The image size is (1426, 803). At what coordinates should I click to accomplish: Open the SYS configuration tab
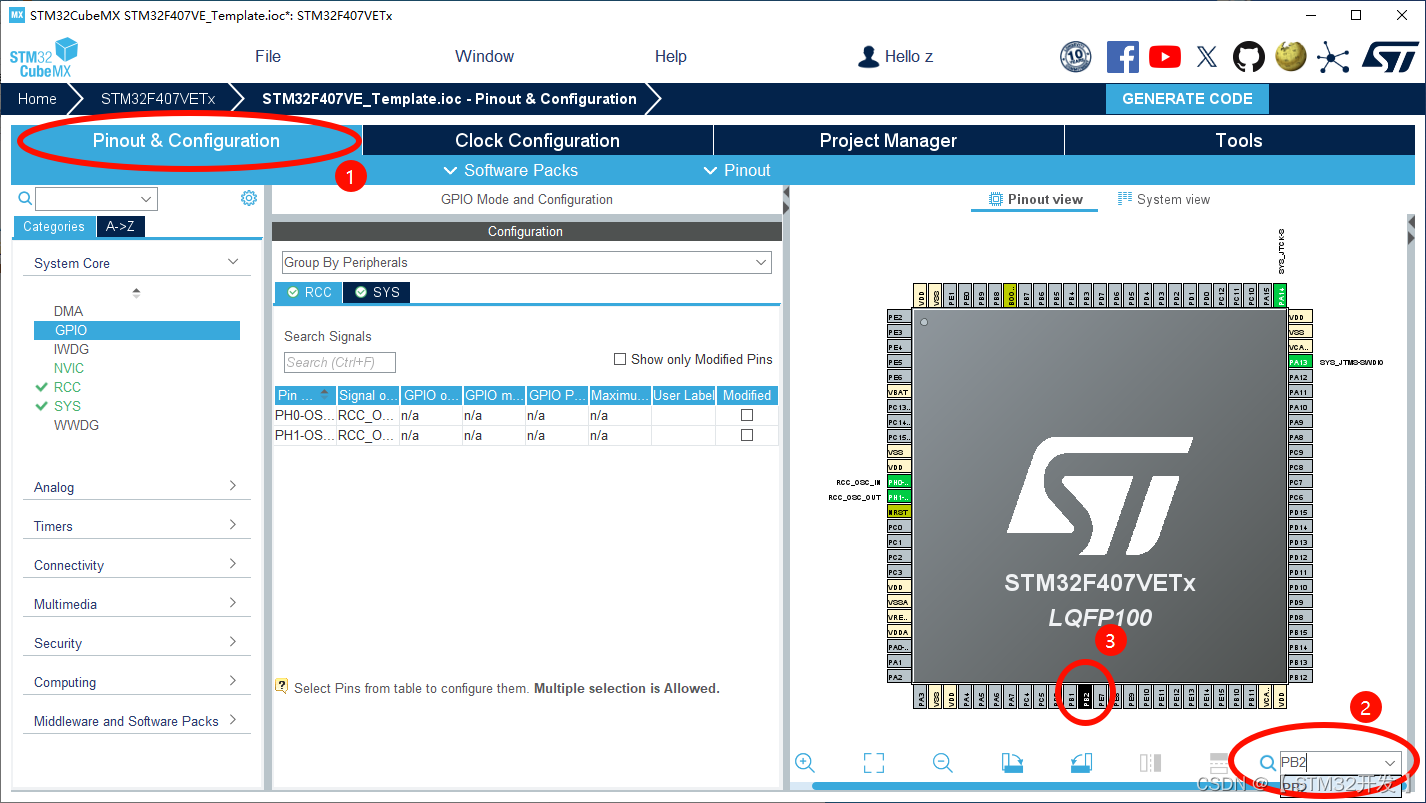pos(377,292)
